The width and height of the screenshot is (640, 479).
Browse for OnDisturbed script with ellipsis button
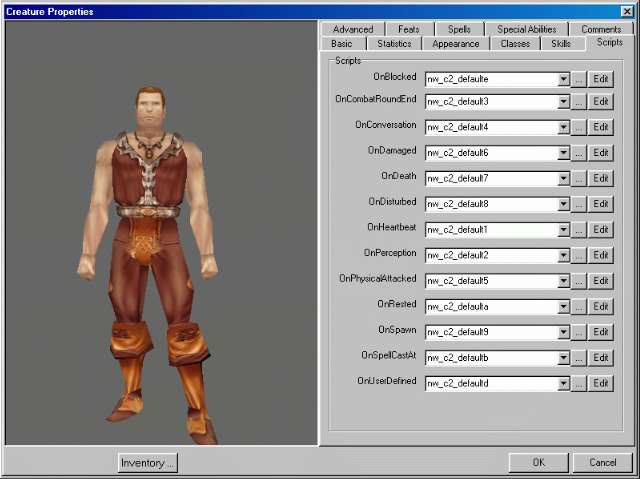[578, 204]
